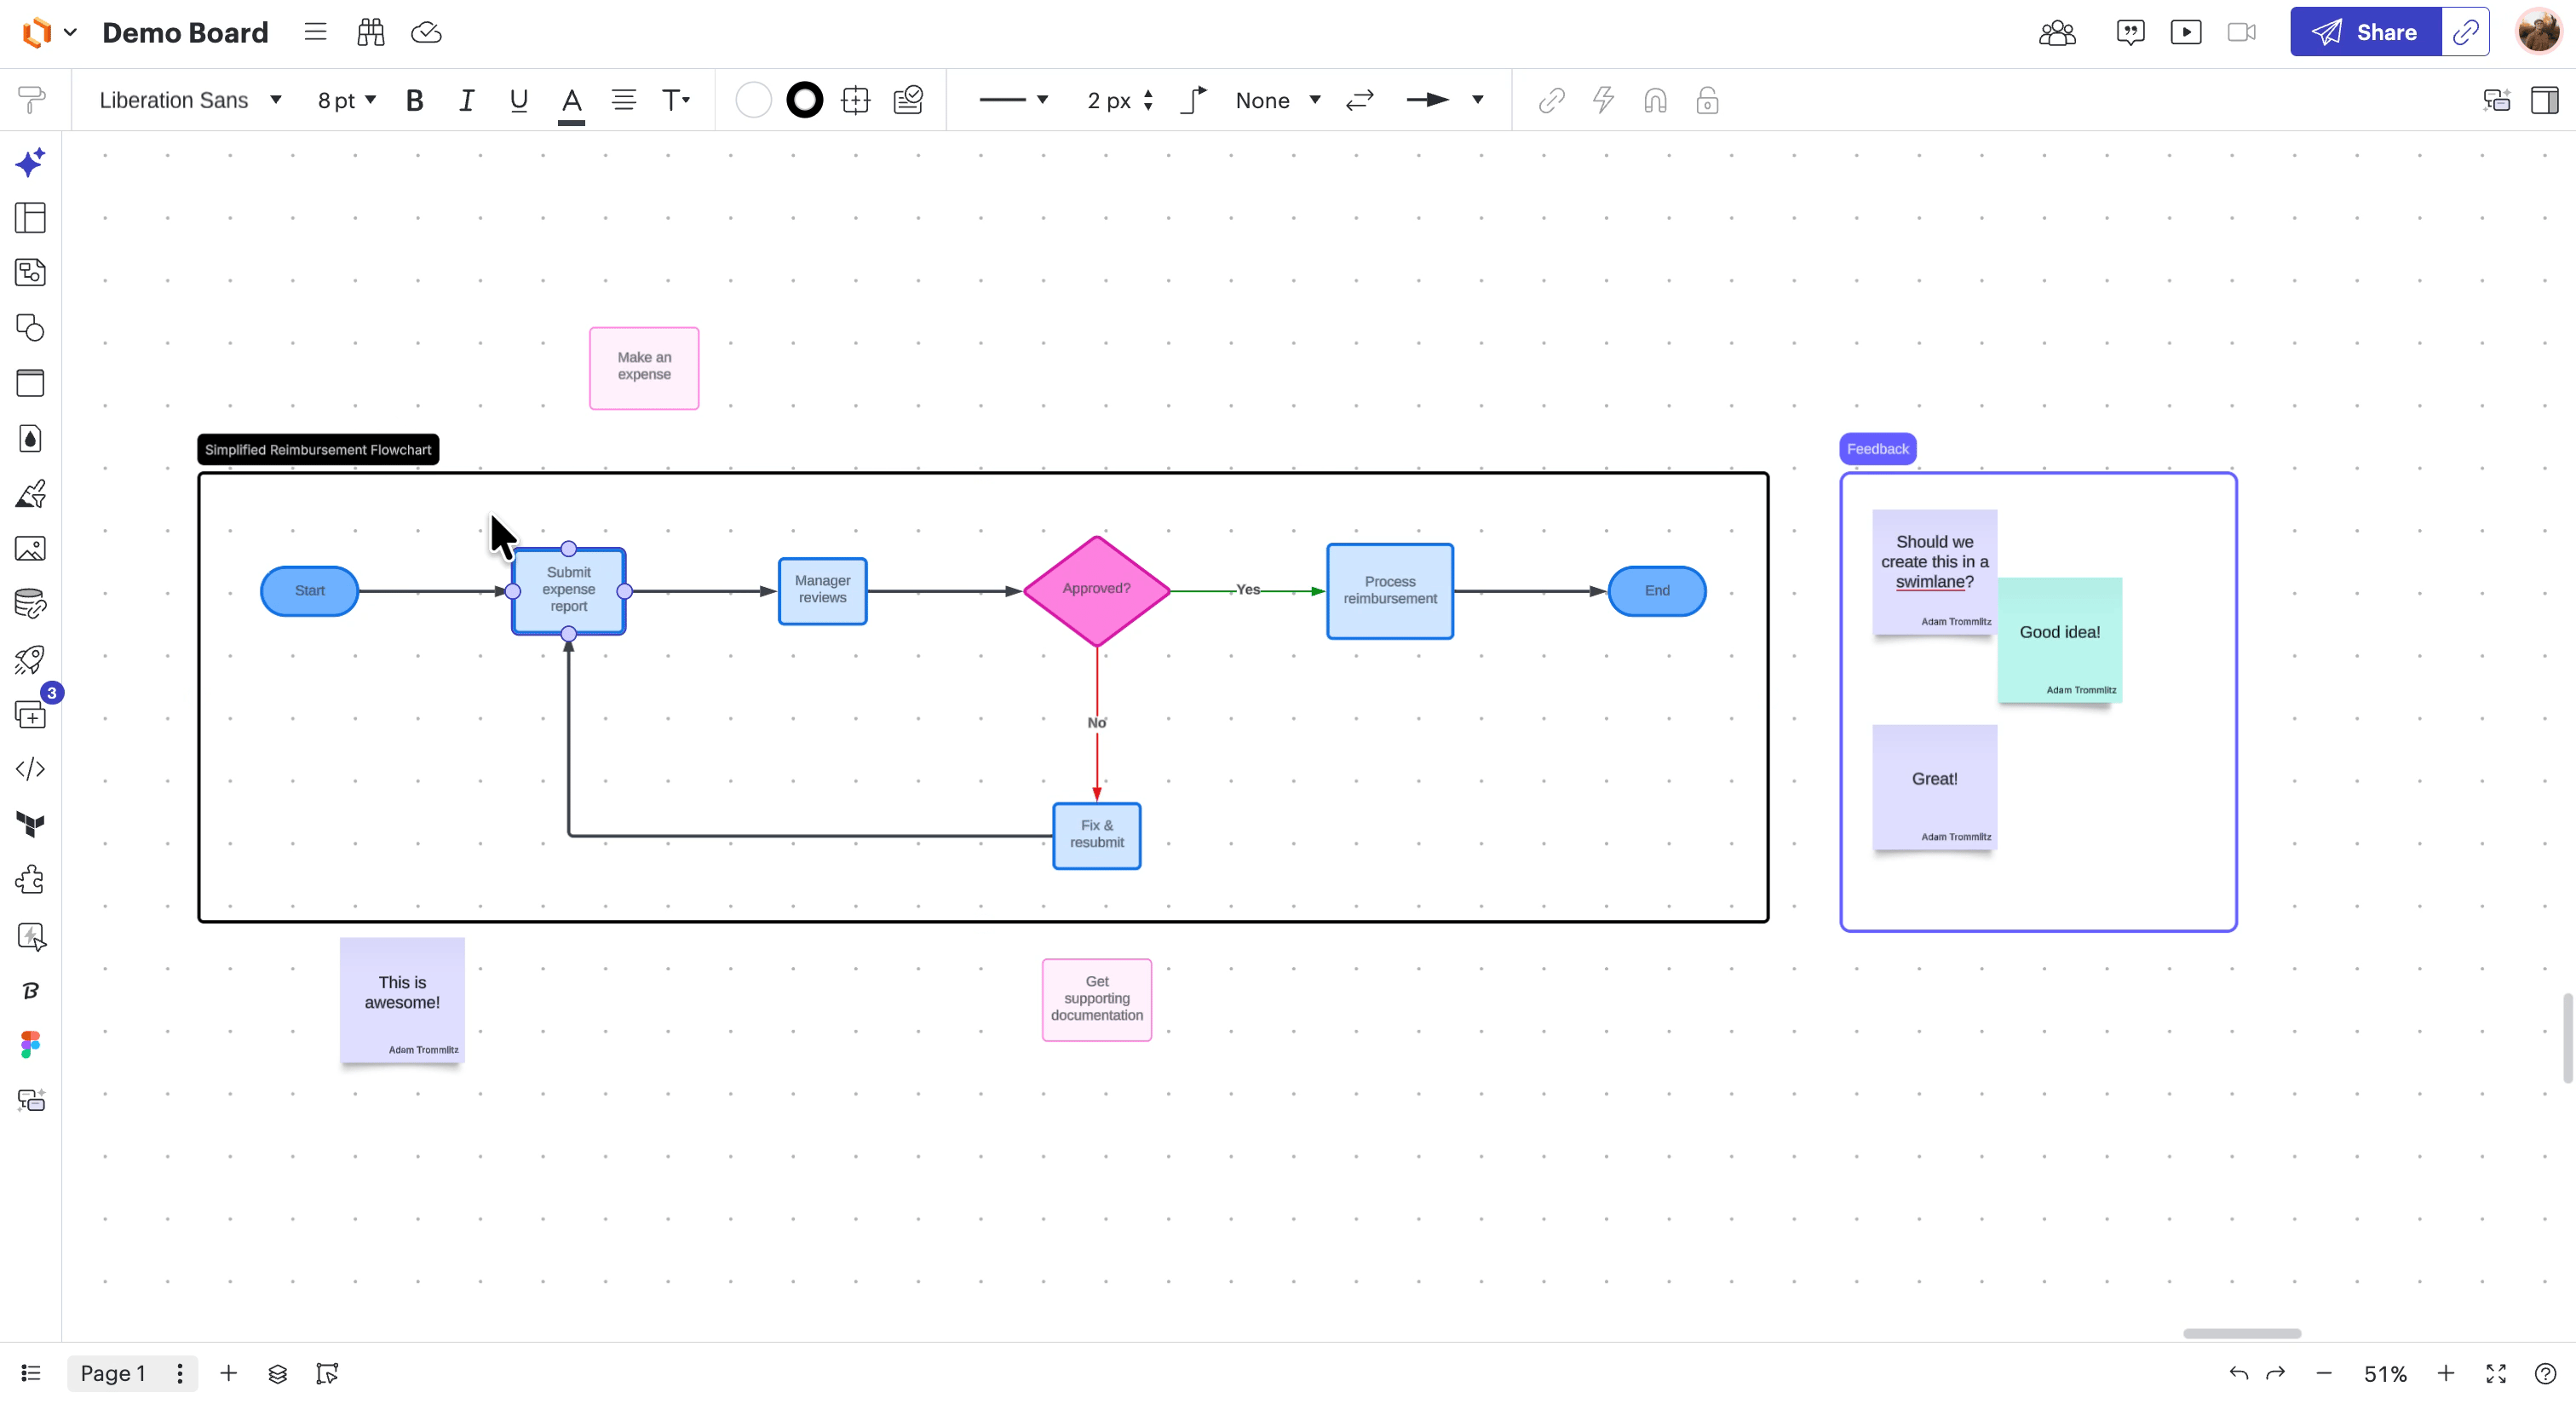Open the shapes library icon
This screenshot has height=1404, width=2576.
pos(30,328)
